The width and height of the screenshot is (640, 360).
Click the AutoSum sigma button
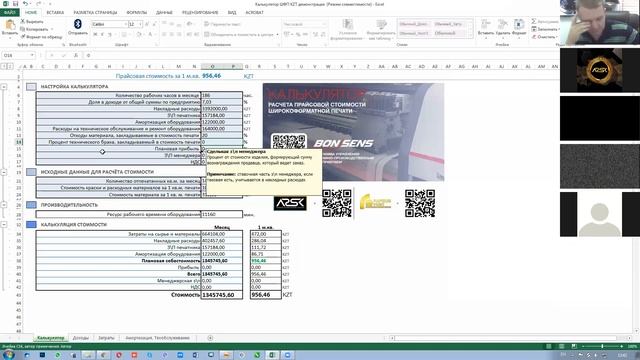tap(534, 21)
